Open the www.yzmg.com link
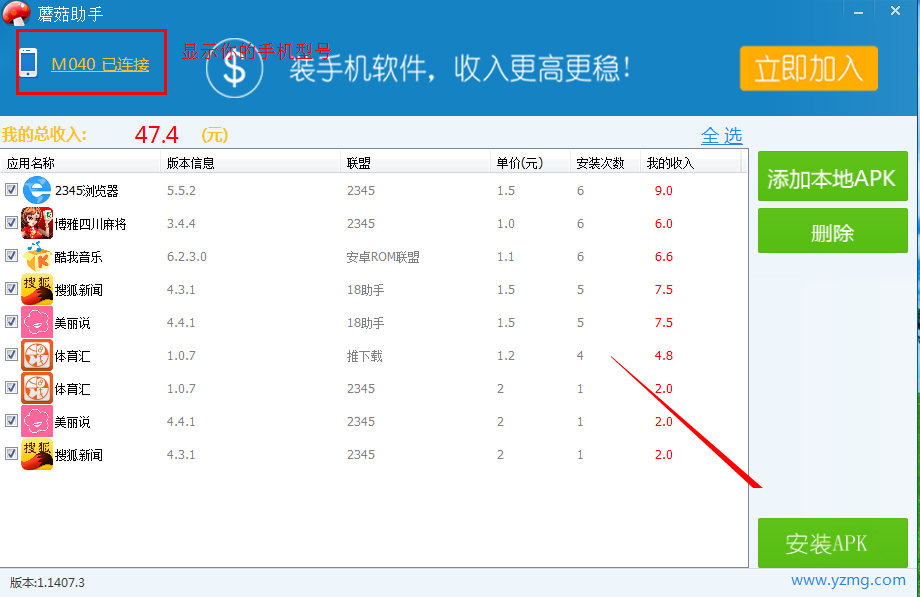The height and width of the screenshot is (597, 920). point(848,581)
